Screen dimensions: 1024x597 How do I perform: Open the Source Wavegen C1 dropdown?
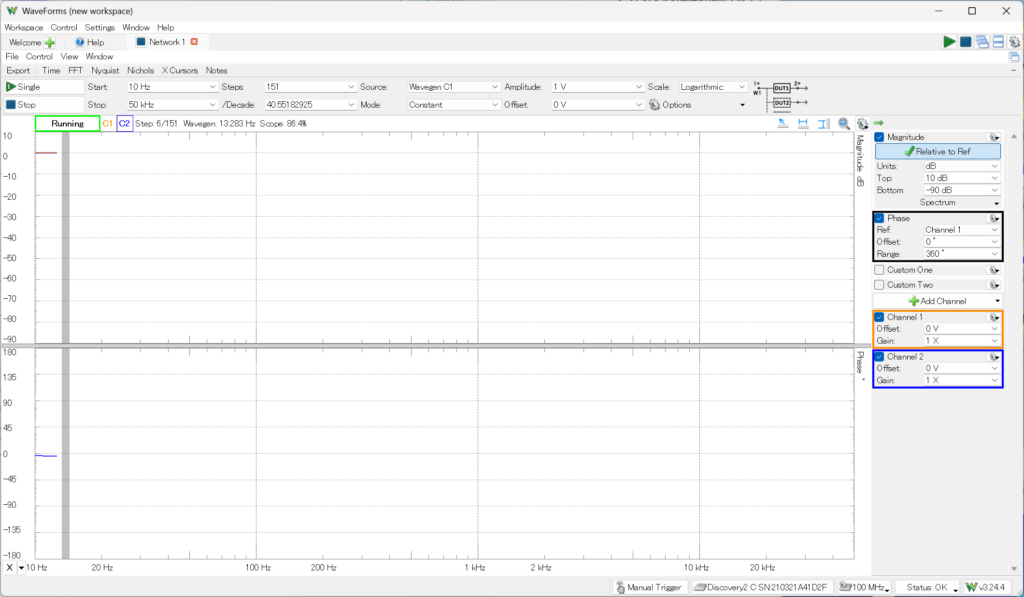click(453, 87)
